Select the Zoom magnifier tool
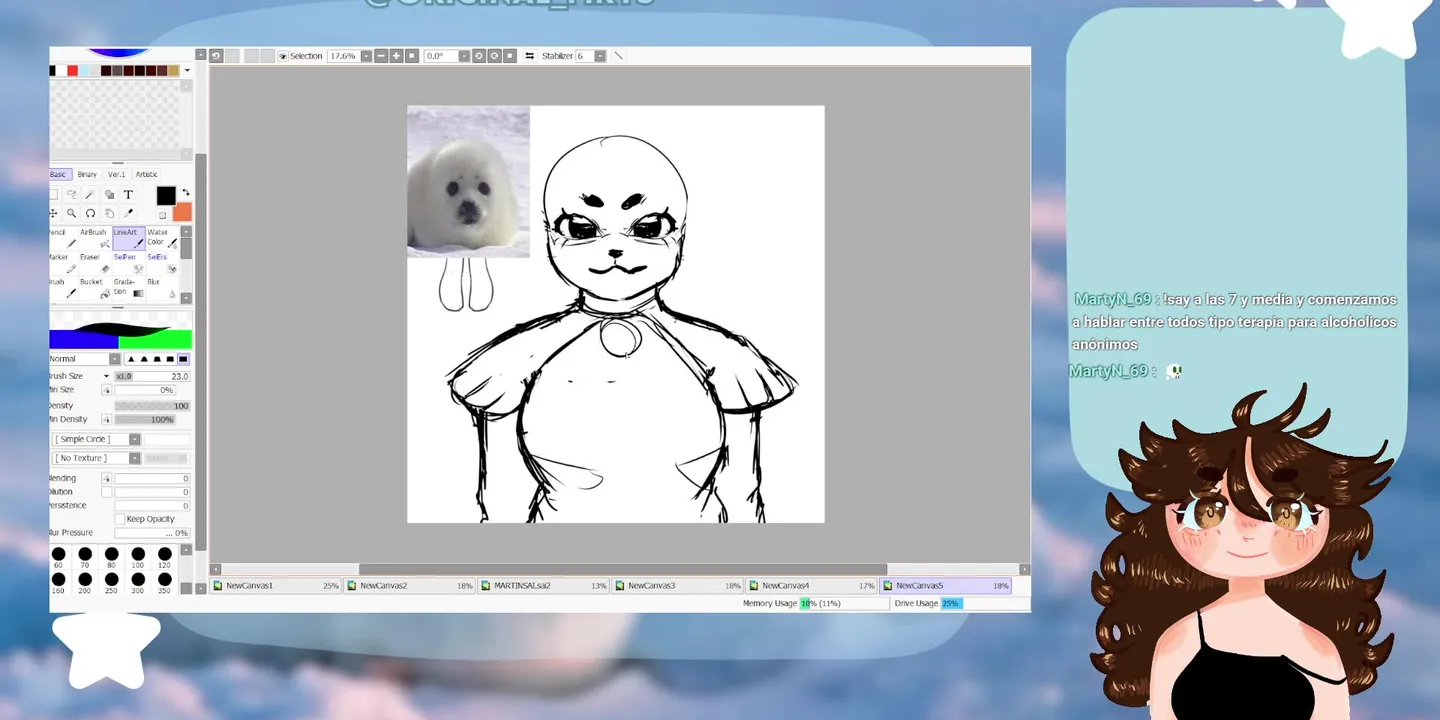This screenshot has height=720, width=1440. pos(72,213)
